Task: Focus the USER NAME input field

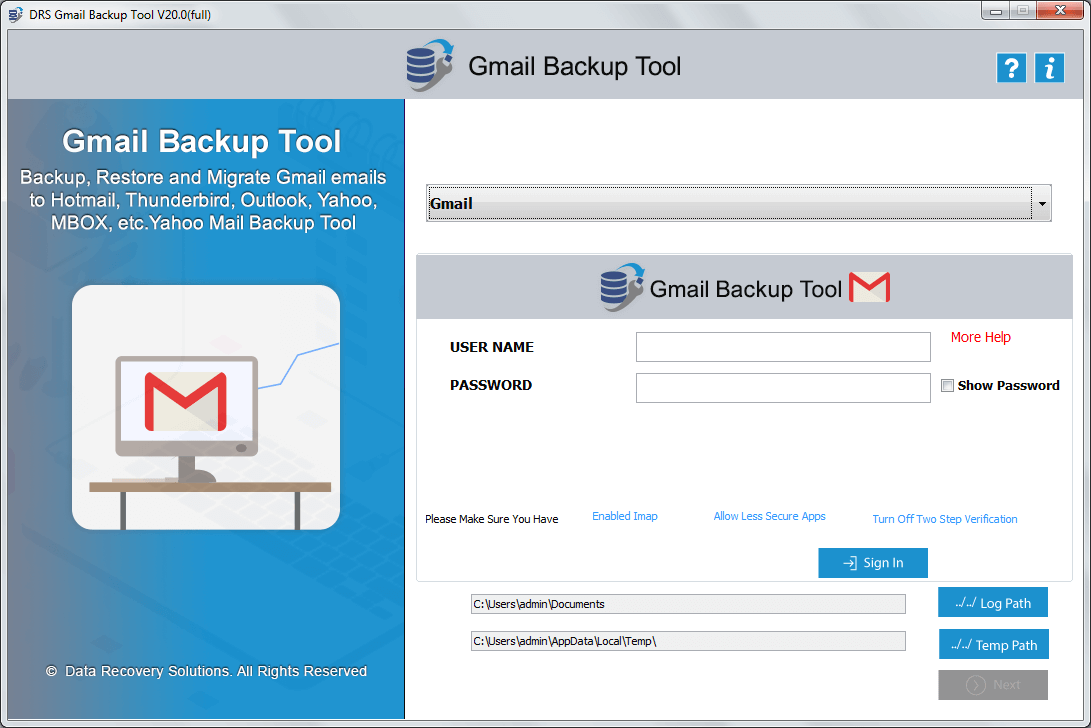Action: pos(783,347)
